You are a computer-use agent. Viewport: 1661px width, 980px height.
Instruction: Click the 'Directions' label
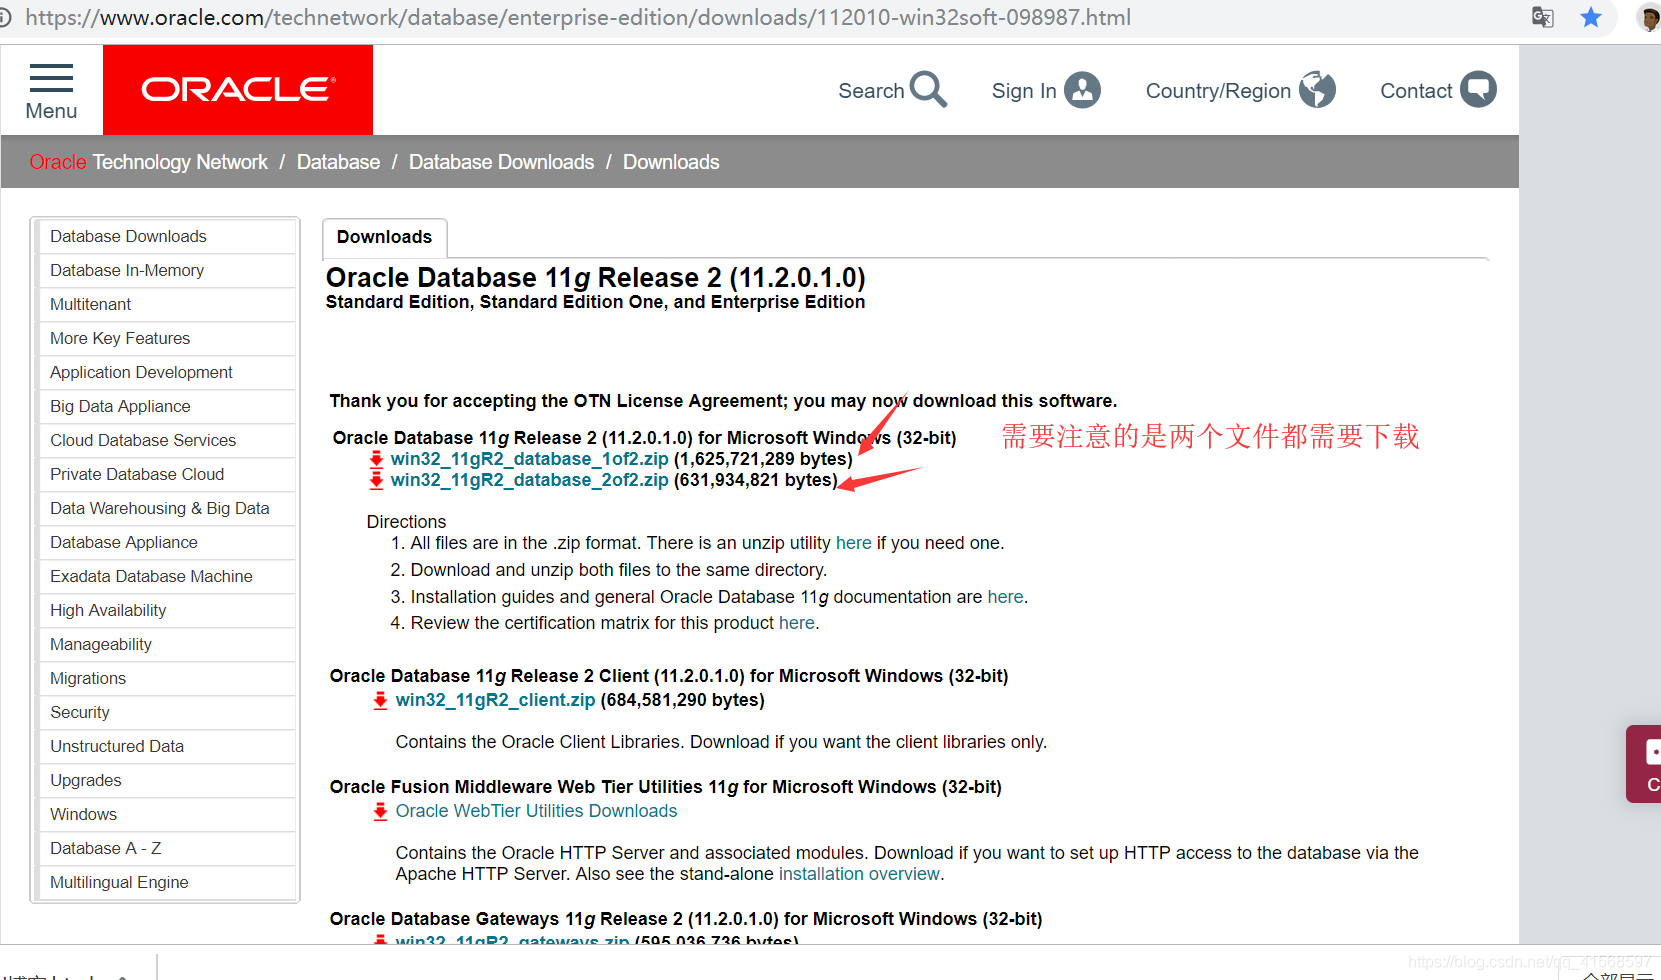coord(406,522)
